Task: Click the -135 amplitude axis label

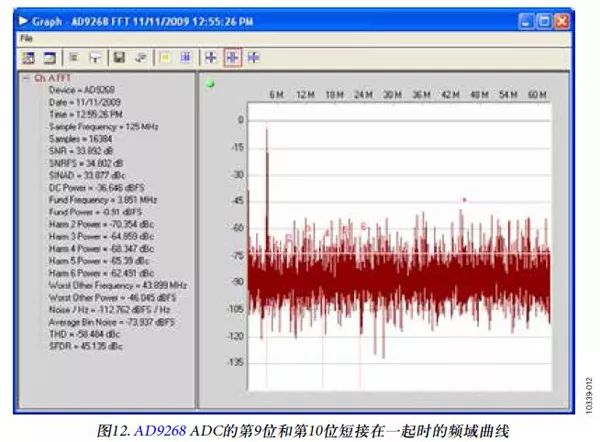Action: tap(235, 362)
